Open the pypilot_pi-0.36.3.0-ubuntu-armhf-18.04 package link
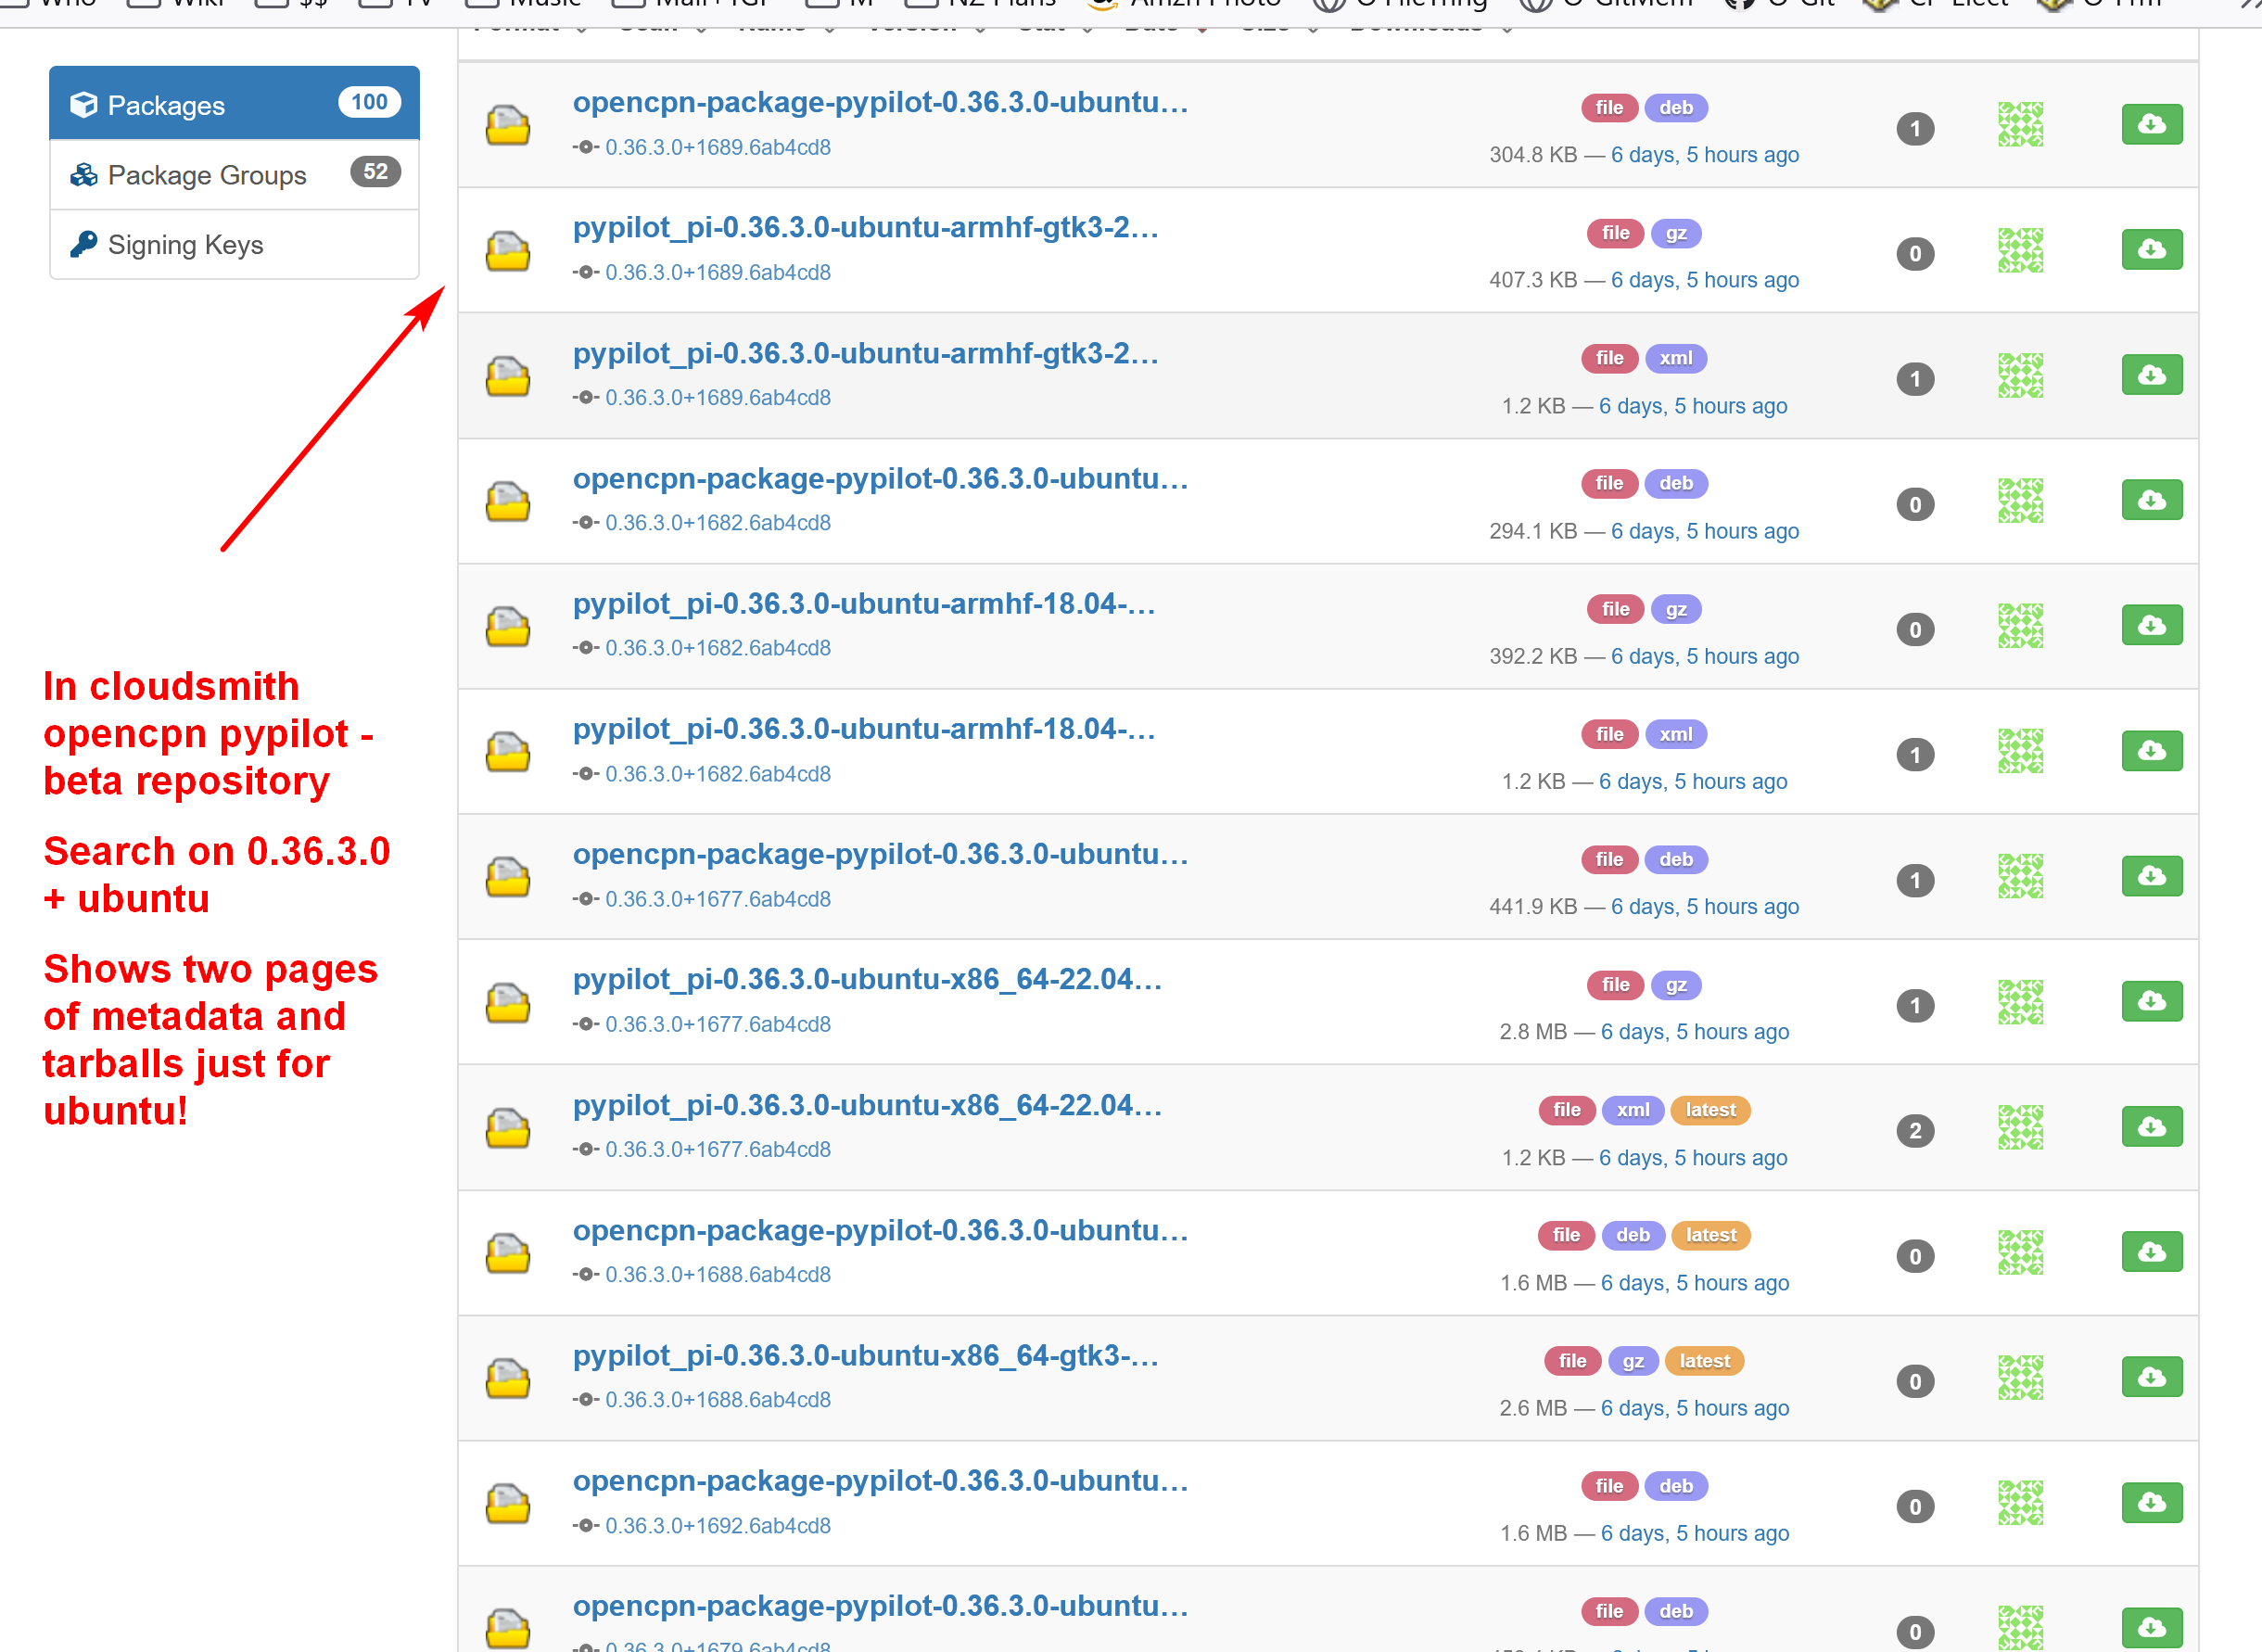The width and height of the screenshot is (2262, 1652). click(x=864, y=604)
